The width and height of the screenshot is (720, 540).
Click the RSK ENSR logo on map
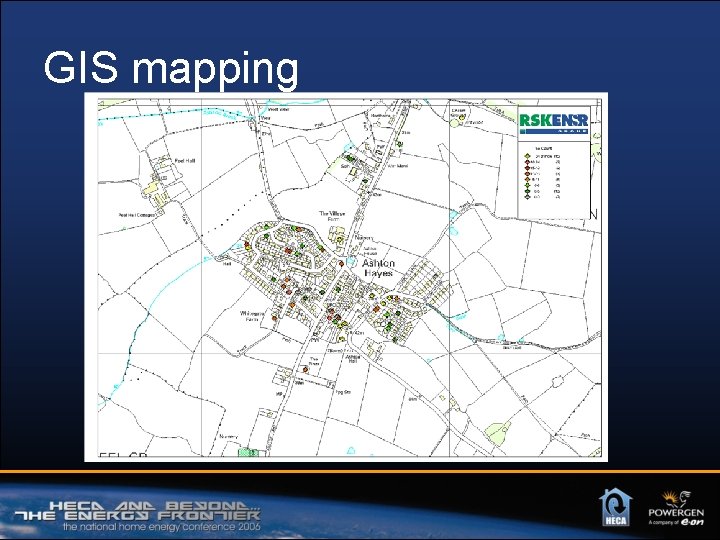click(x=553, y=123)
